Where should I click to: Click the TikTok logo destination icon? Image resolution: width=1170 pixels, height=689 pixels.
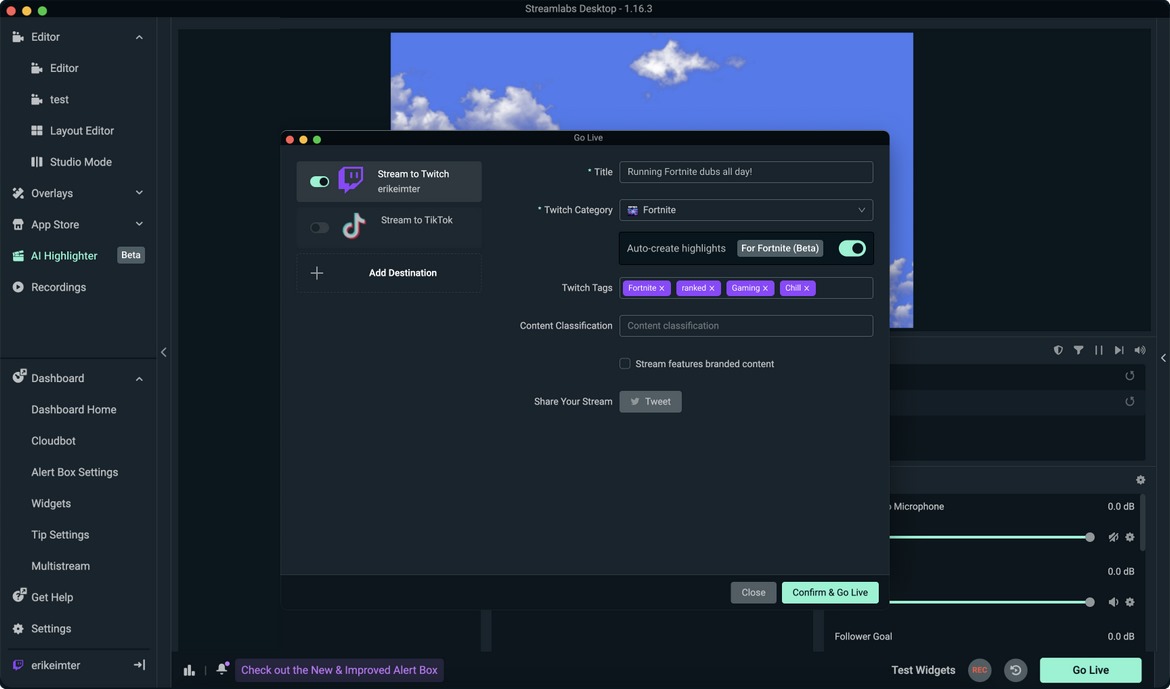tap(354, 225)
